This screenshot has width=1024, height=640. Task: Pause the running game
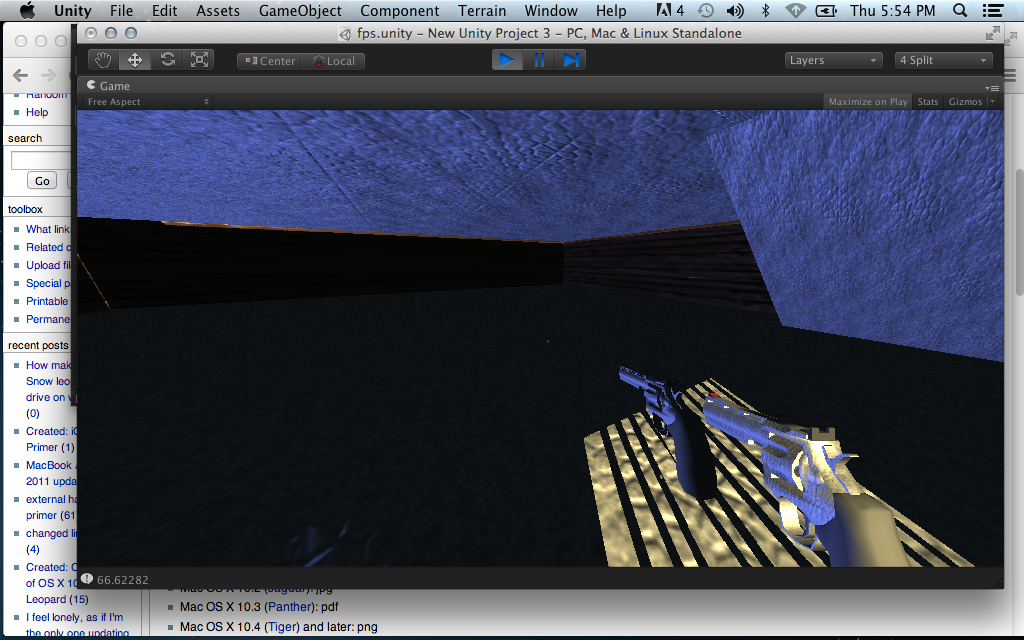539,60
